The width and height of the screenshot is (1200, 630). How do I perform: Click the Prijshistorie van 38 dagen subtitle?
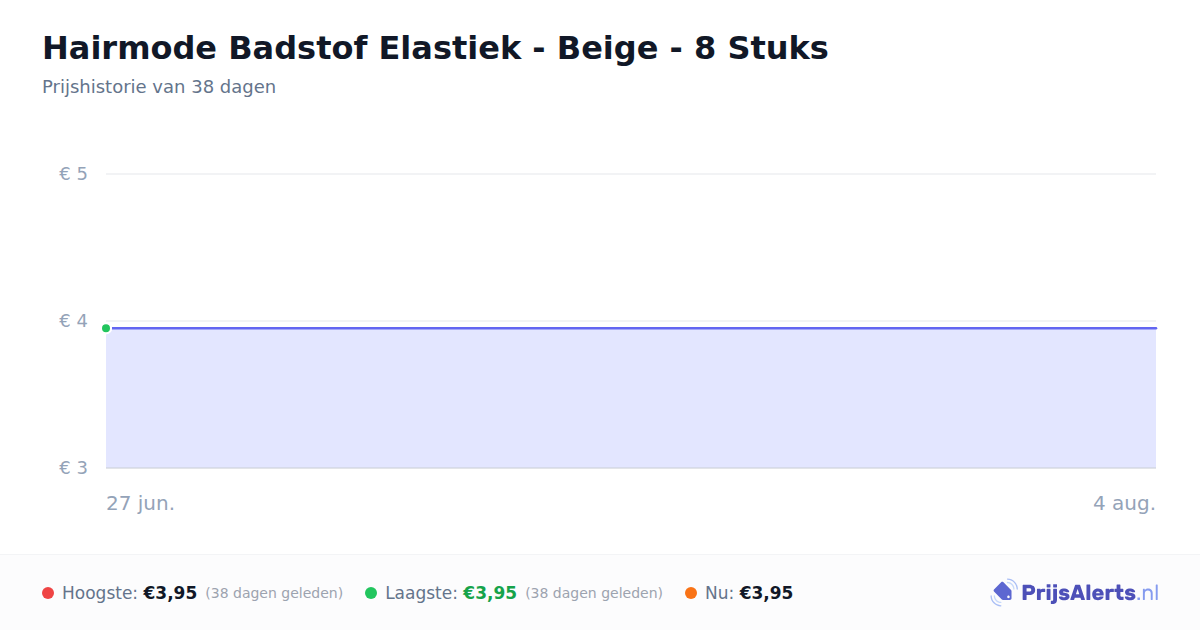pyautogui.click(x=159, y=87)
